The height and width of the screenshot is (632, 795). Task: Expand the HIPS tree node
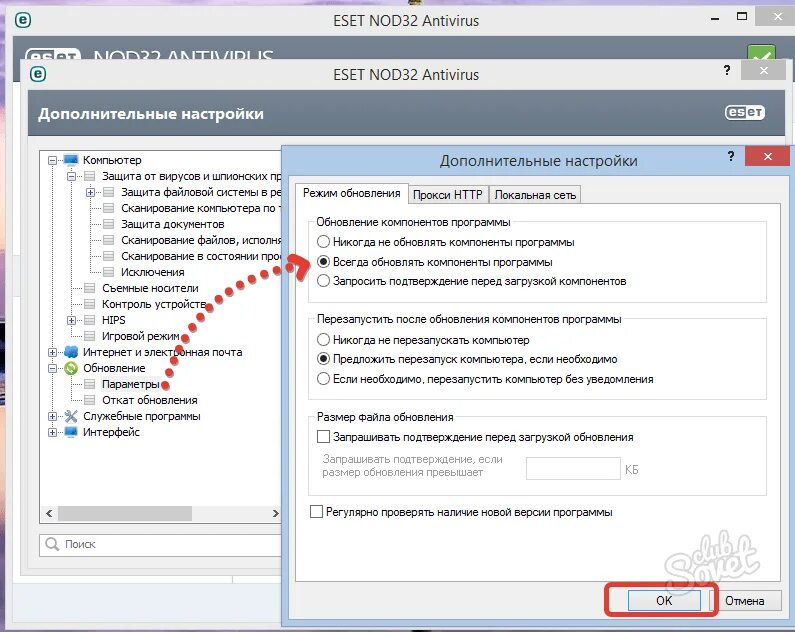(x=71, y=320)
